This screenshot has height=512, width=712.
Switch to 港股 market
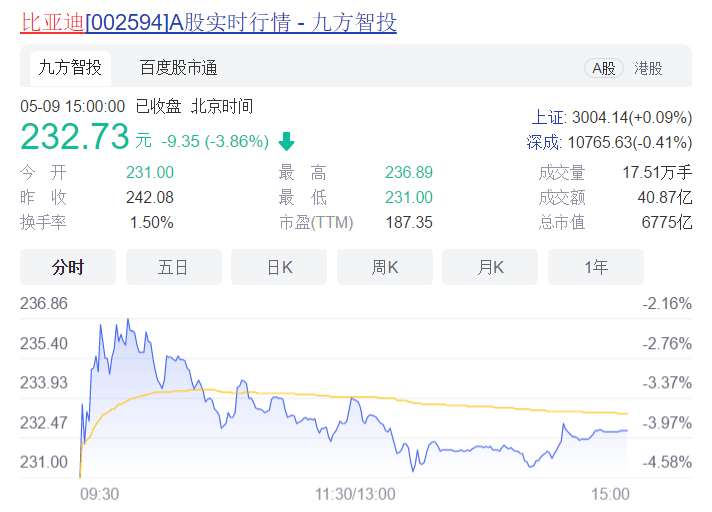tap(648, 69)
